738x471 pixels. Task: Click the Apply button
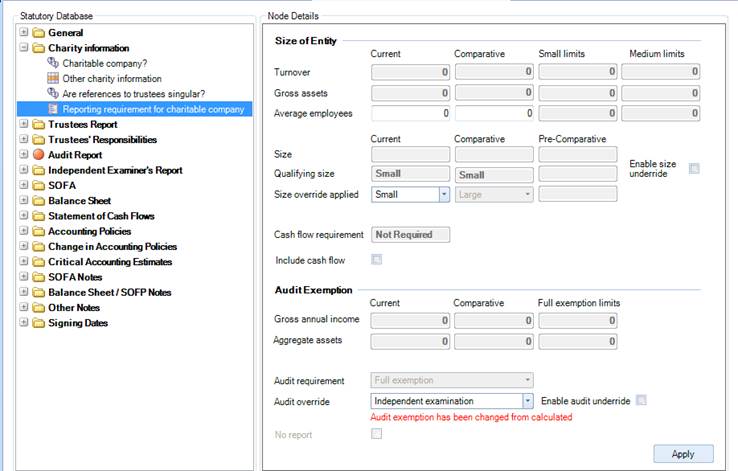682,454
